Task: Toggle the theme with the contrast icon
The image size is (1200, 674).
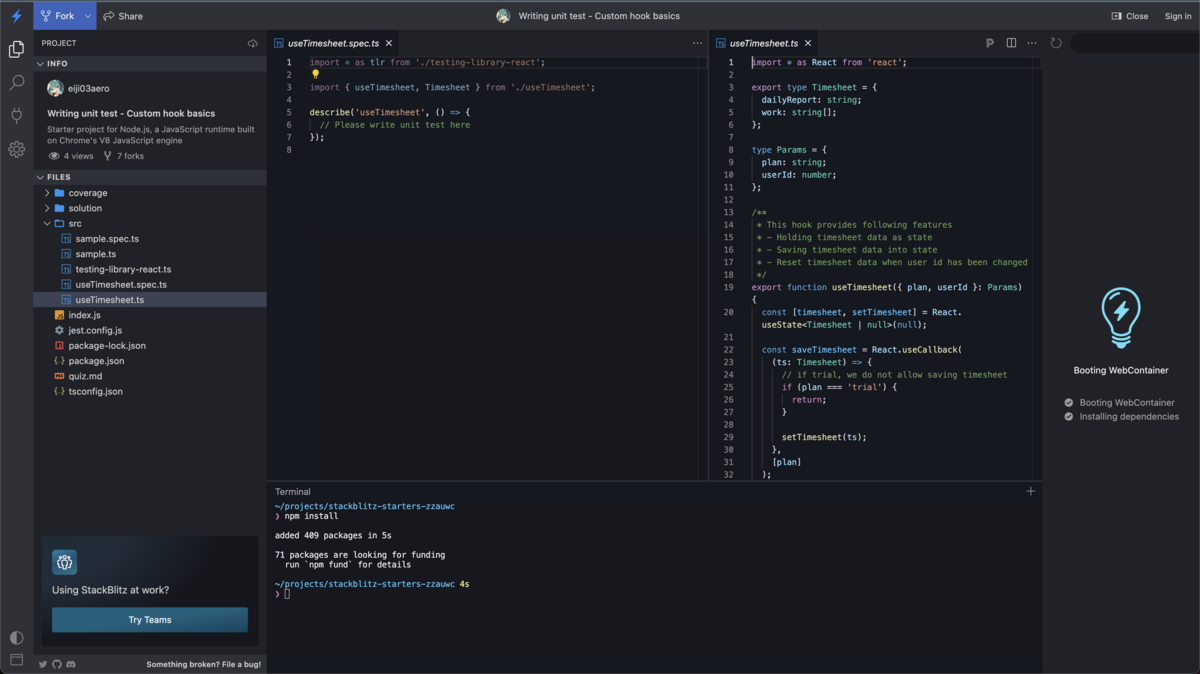Action: click(16, 636)
